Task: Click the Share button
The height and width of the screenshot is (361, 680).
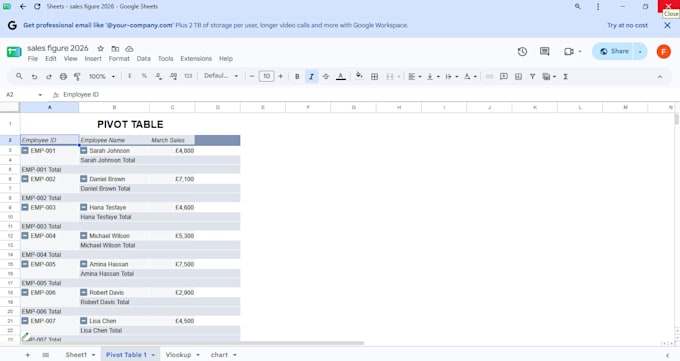Action: pos(614,51)
